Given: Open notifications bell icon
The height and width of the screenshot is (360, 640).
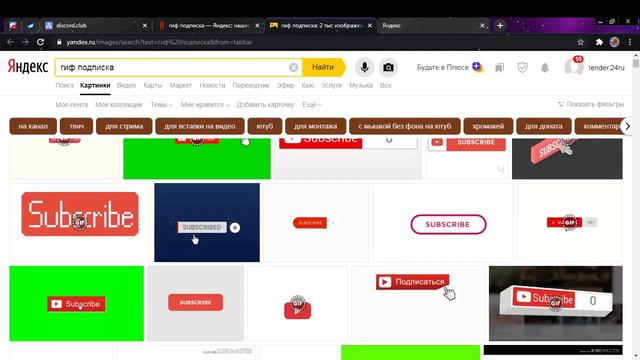Looking at the screenshot, I should (545, 68).
